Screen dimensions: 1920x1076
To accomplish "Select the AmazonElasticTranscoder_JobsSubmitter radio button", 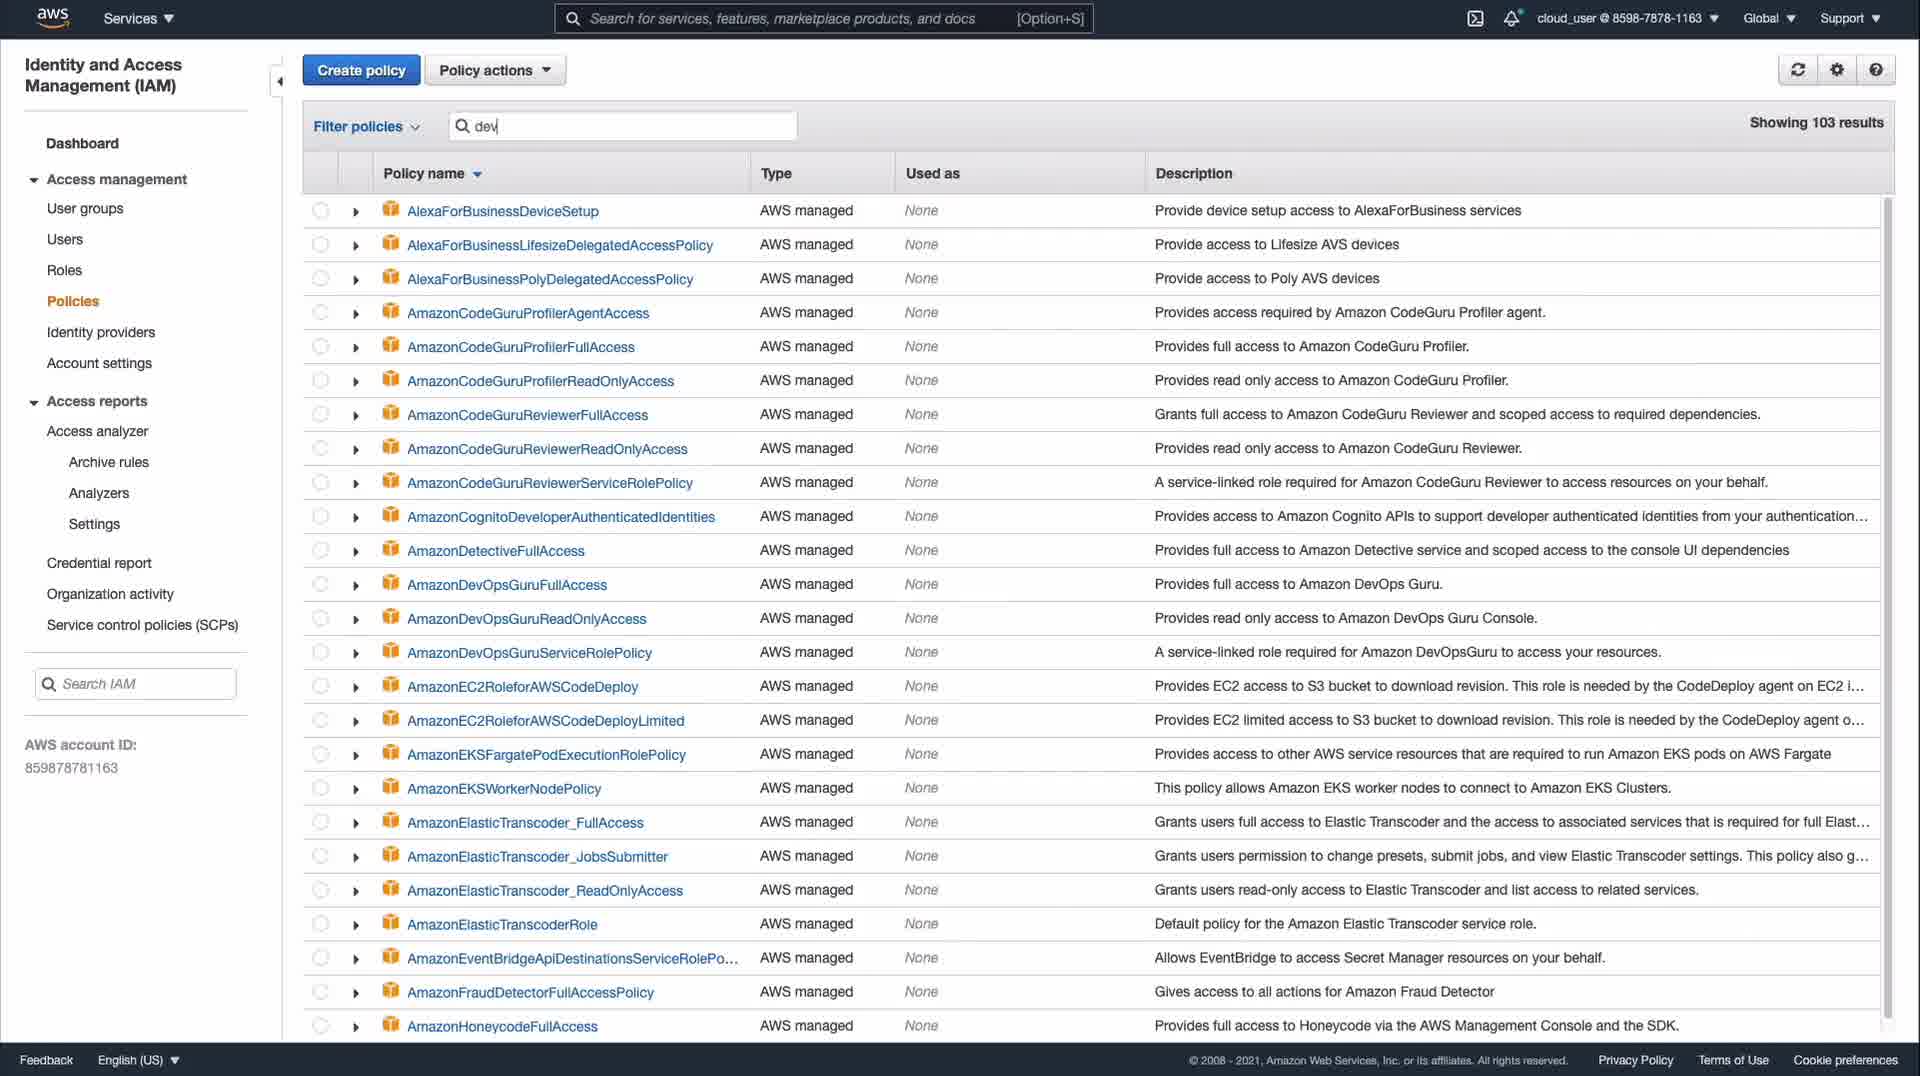I will click(x=320, y=857).
